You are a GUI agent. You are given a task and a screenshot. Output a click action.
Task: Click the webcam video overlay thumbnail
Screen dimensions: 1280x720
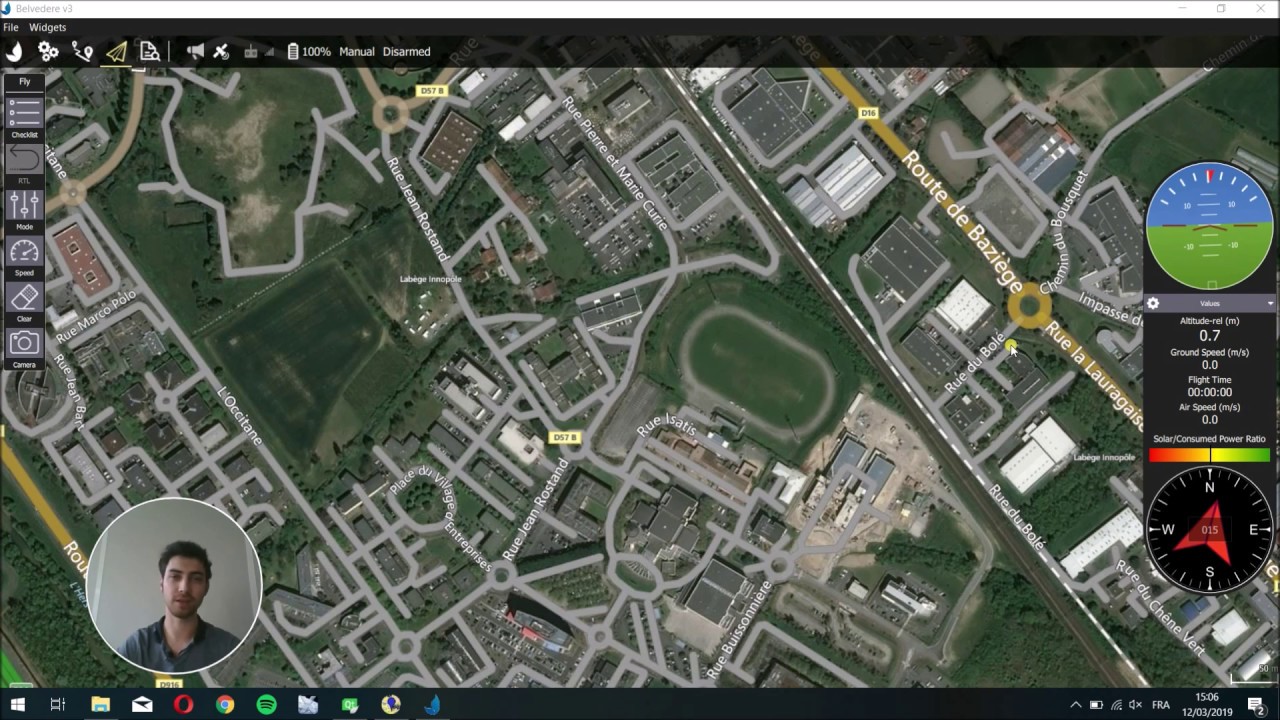pyautogui.click(x=174, y=585)
